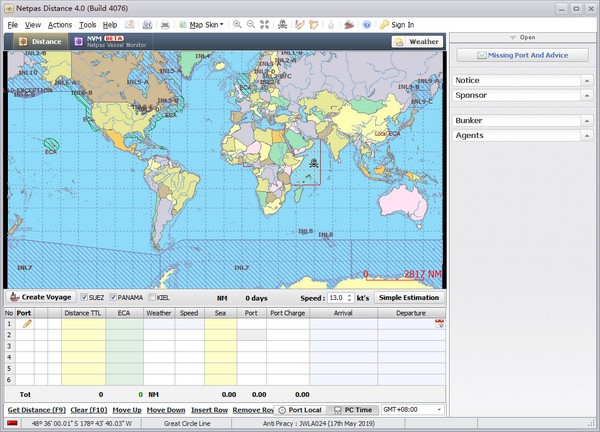Open the Actions menu
600x432 pixels.
pyautogui.click(x=60, y=24)
